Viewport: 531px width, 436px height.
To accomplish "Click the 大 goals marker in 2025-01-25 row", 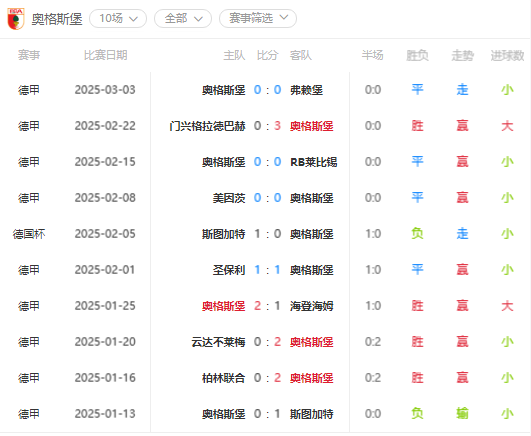I will (507, 306).
